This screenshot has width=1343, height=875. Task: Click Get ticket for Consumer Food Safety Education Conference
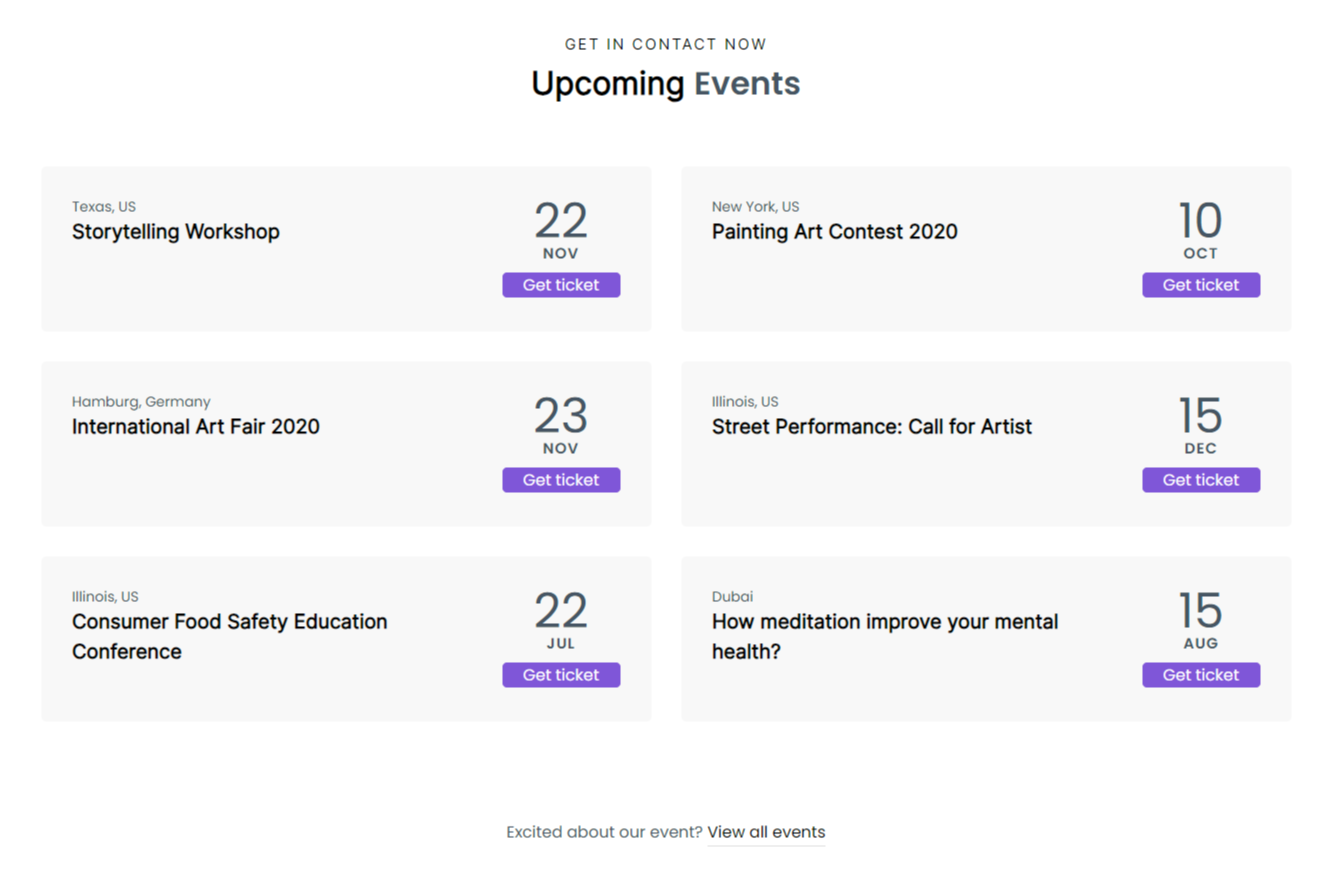561,674
